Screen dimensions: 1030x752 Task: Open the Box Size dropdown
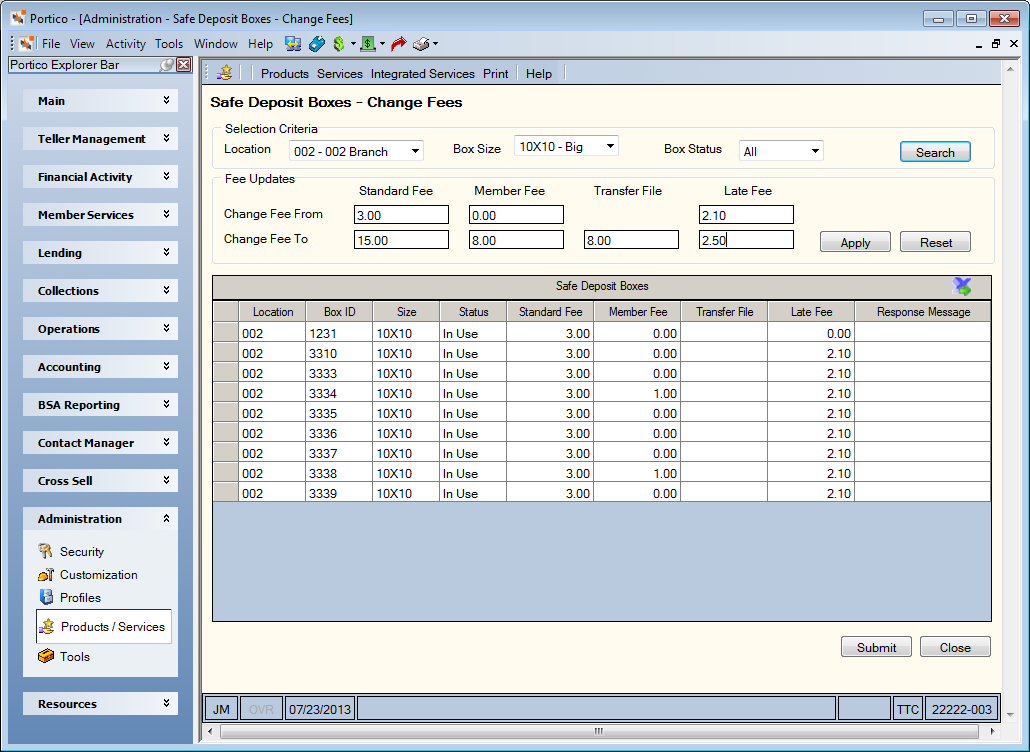pos(566,146)
